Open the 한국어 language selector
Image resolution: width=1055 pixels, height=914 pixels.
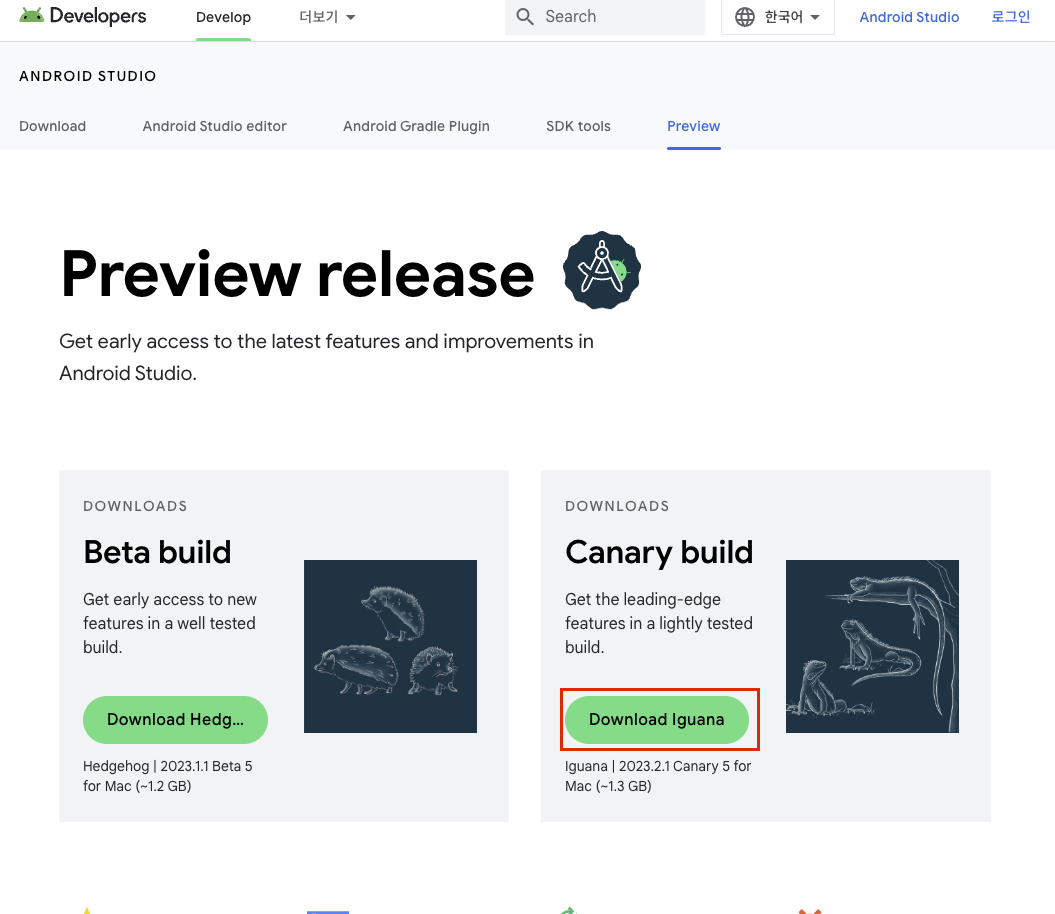(778, 17)
